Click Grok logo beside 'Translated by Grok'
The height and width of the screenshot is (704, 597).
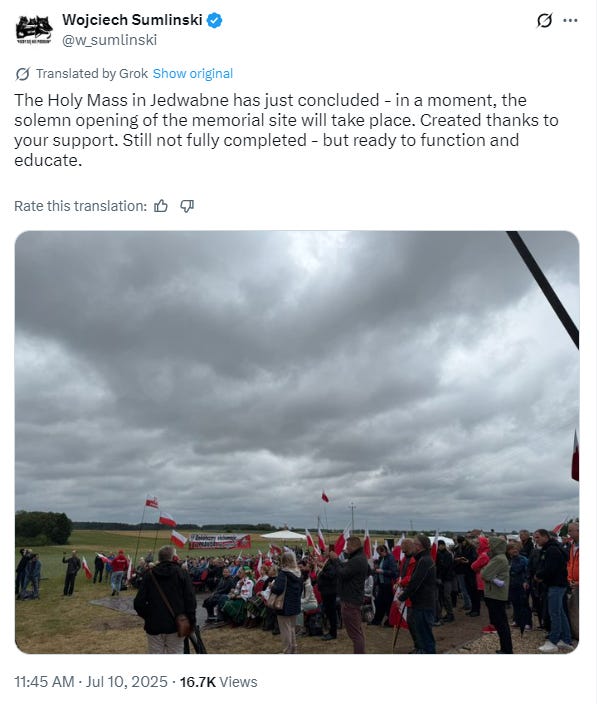pos(22,74)
